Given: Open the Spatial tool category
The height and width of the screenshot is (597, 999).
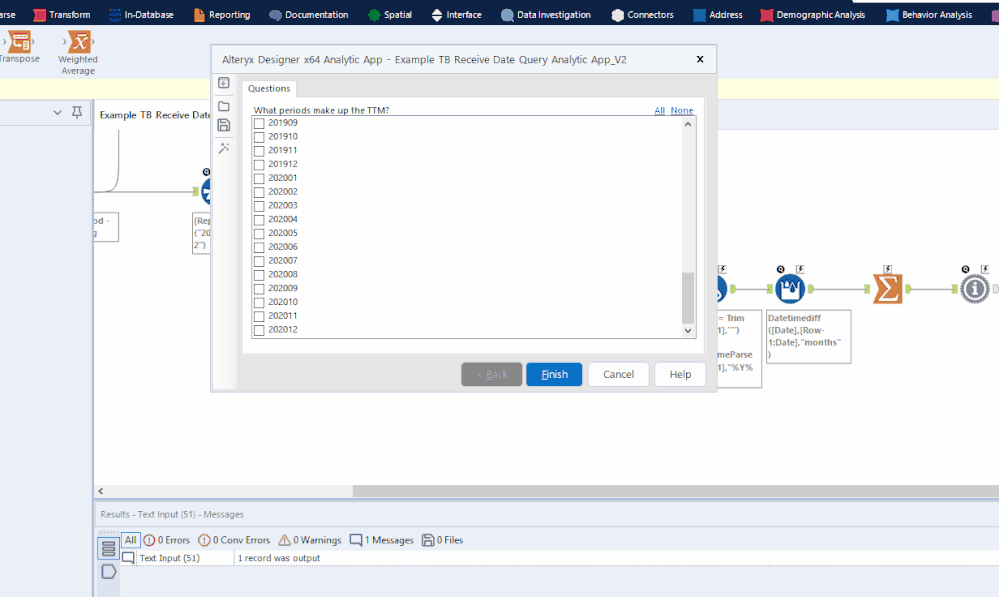Looking at the screenshot, I should [x=390, y=15].
